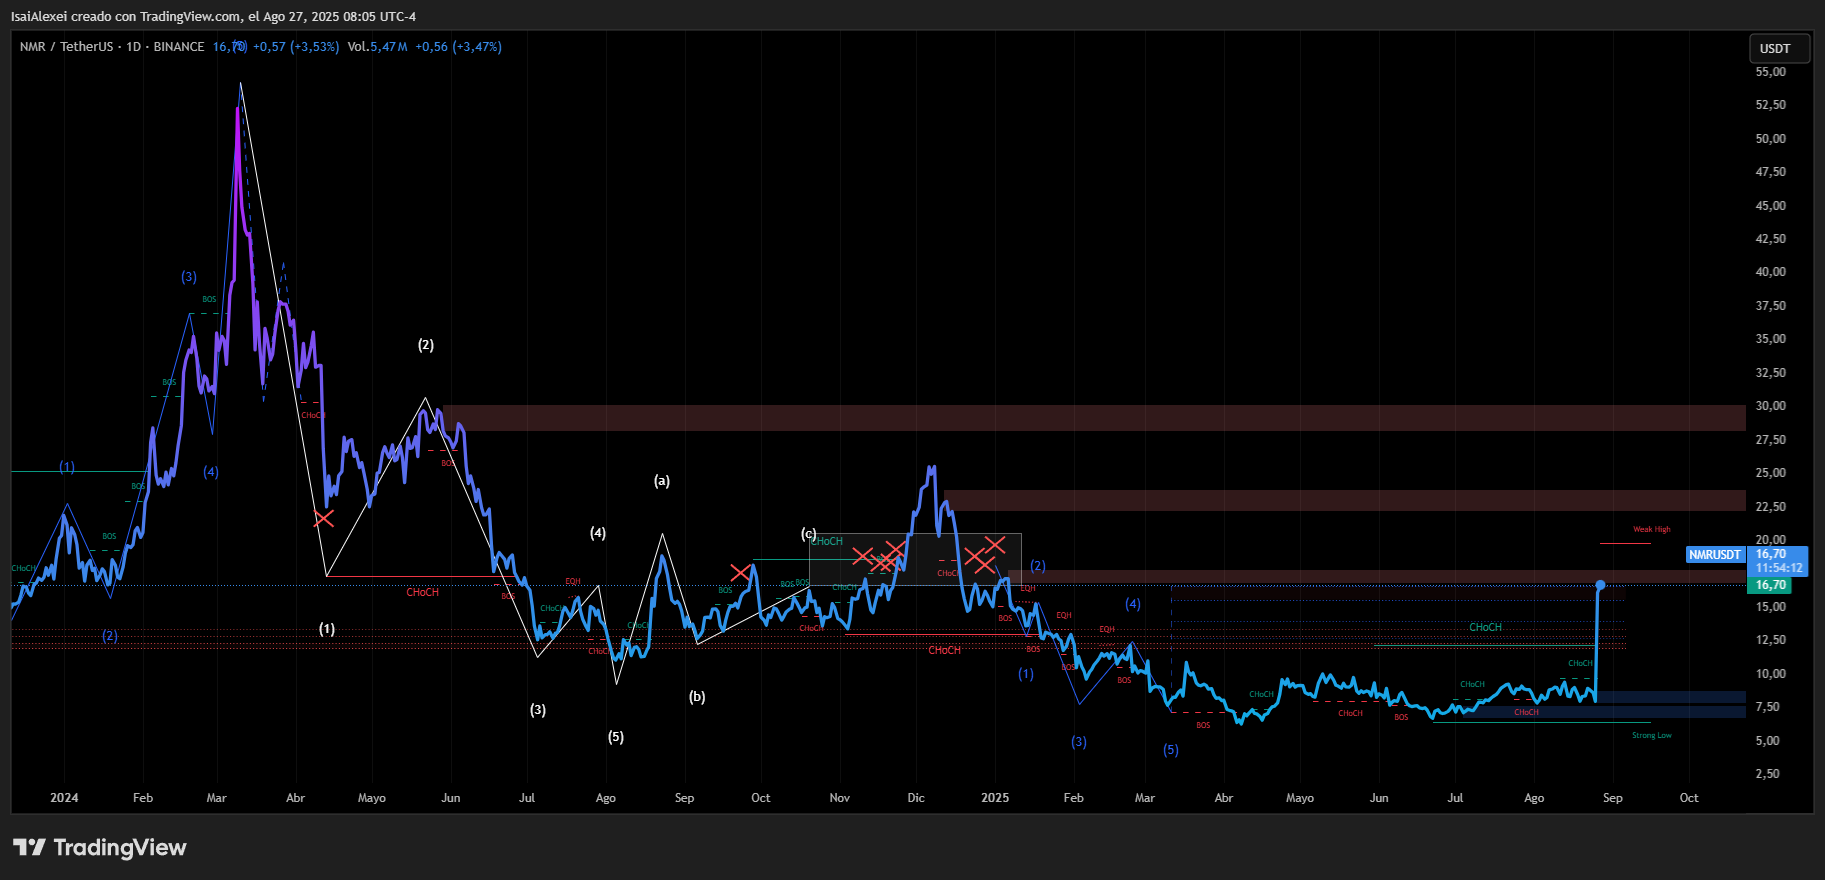
Task: Click the NMRUSDT price scale label
Action: [x=1714, y=555]
